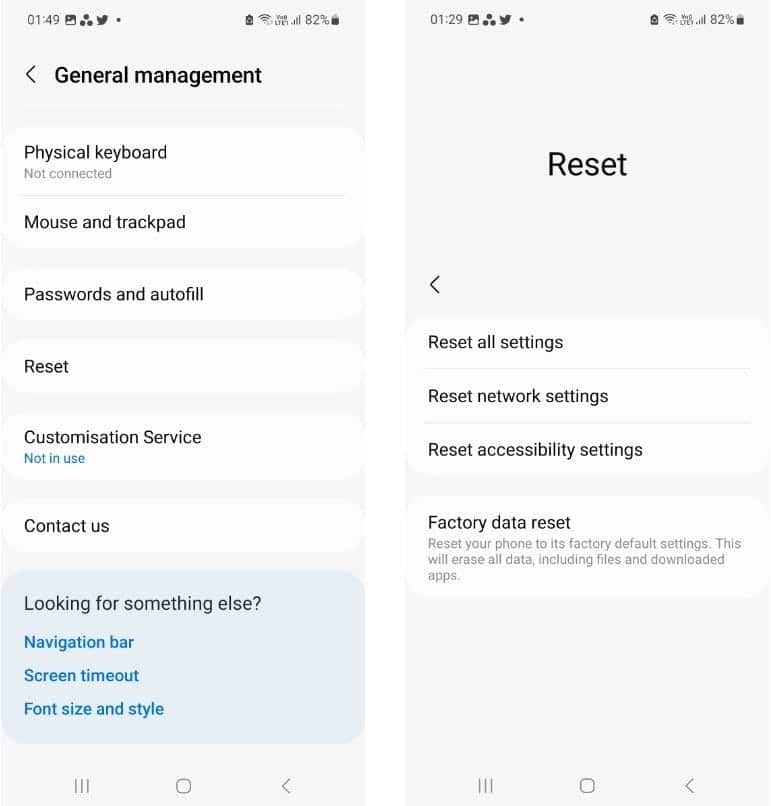Navigate back from General management screen
The height and width of the screenshot is (806, 771).
click(x=30, y=74)
